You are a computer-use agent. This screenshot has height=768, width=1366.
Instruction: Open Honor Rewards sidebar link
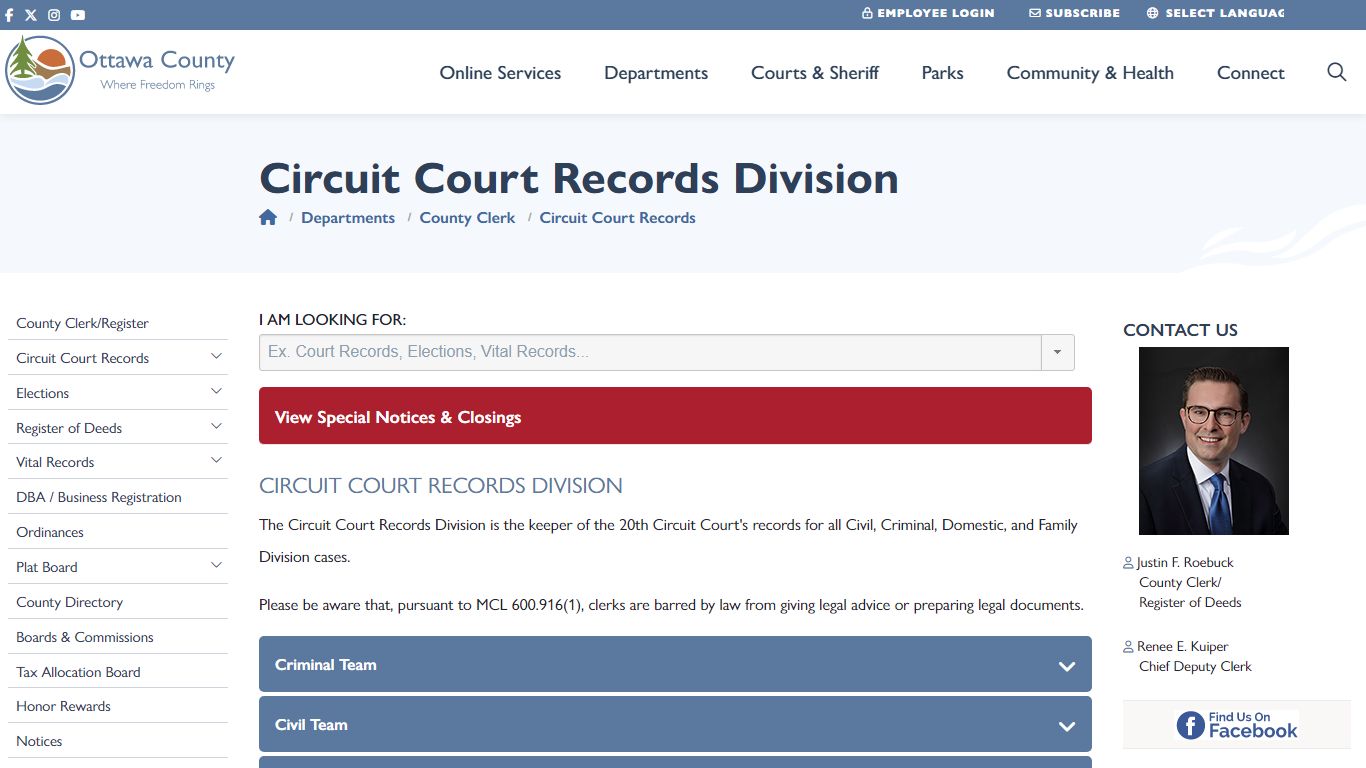63,706
